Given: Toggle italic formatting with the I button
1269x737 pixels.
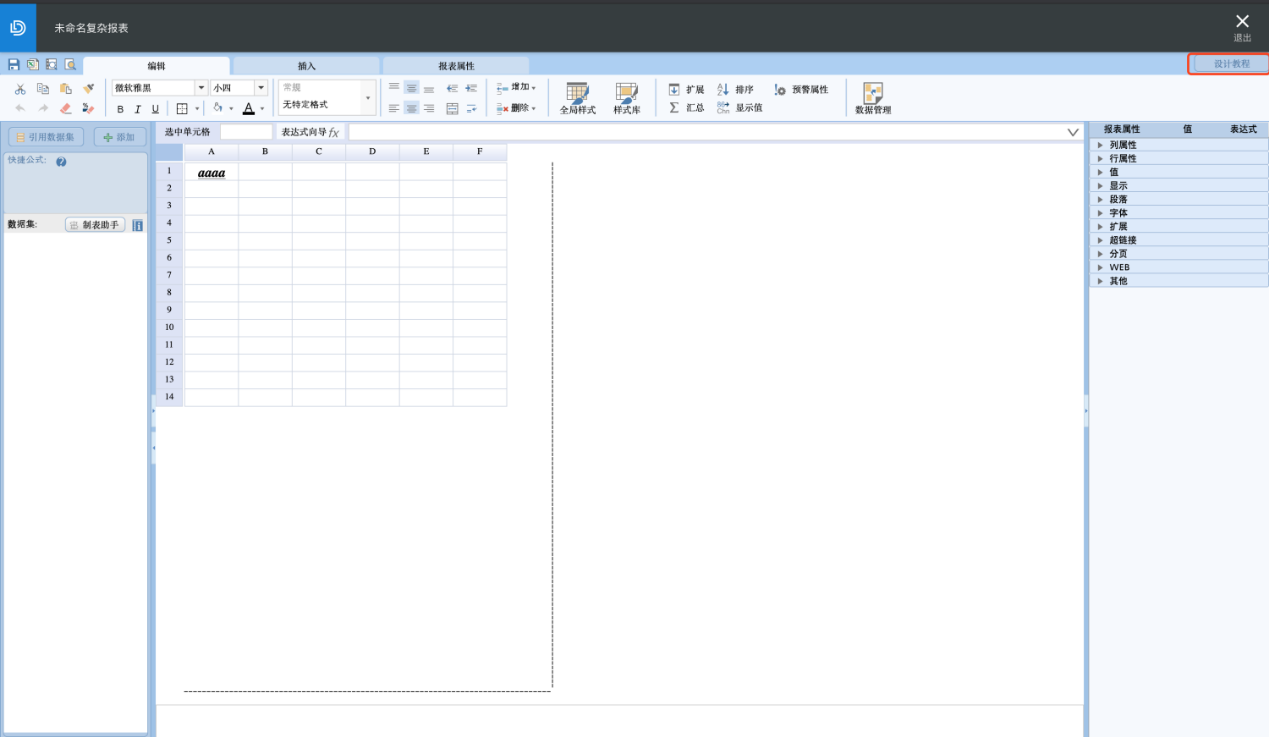Looking at the screenshot, I should (138, 109).
